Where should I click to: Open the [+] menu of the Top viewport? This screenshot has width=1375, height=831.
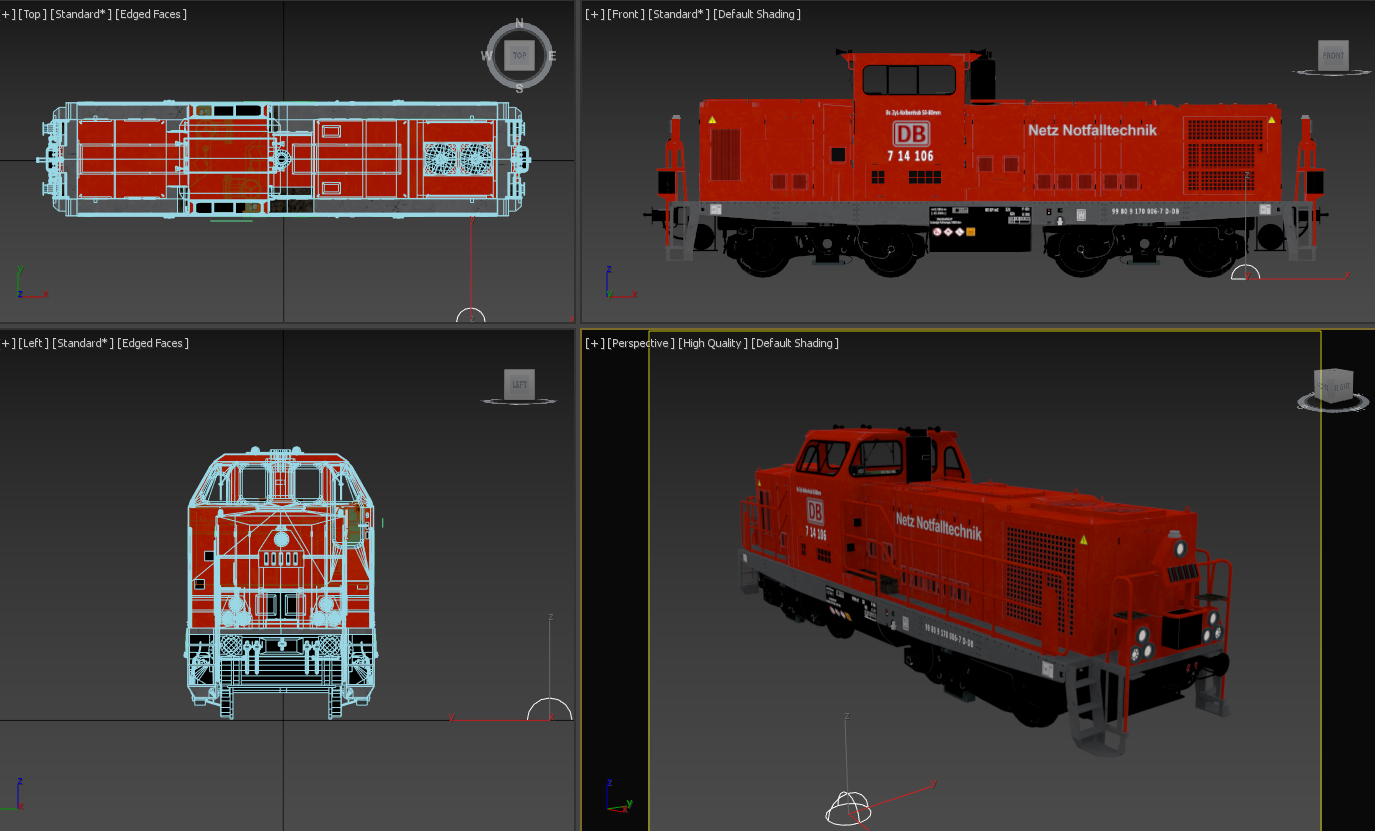(x=8, y=14)
